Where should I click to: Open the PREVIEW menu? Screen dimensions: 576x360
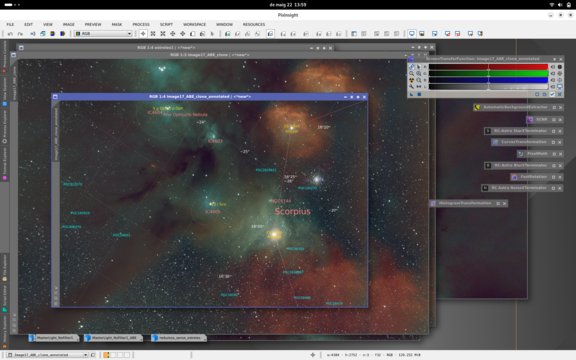click(93, 25)
